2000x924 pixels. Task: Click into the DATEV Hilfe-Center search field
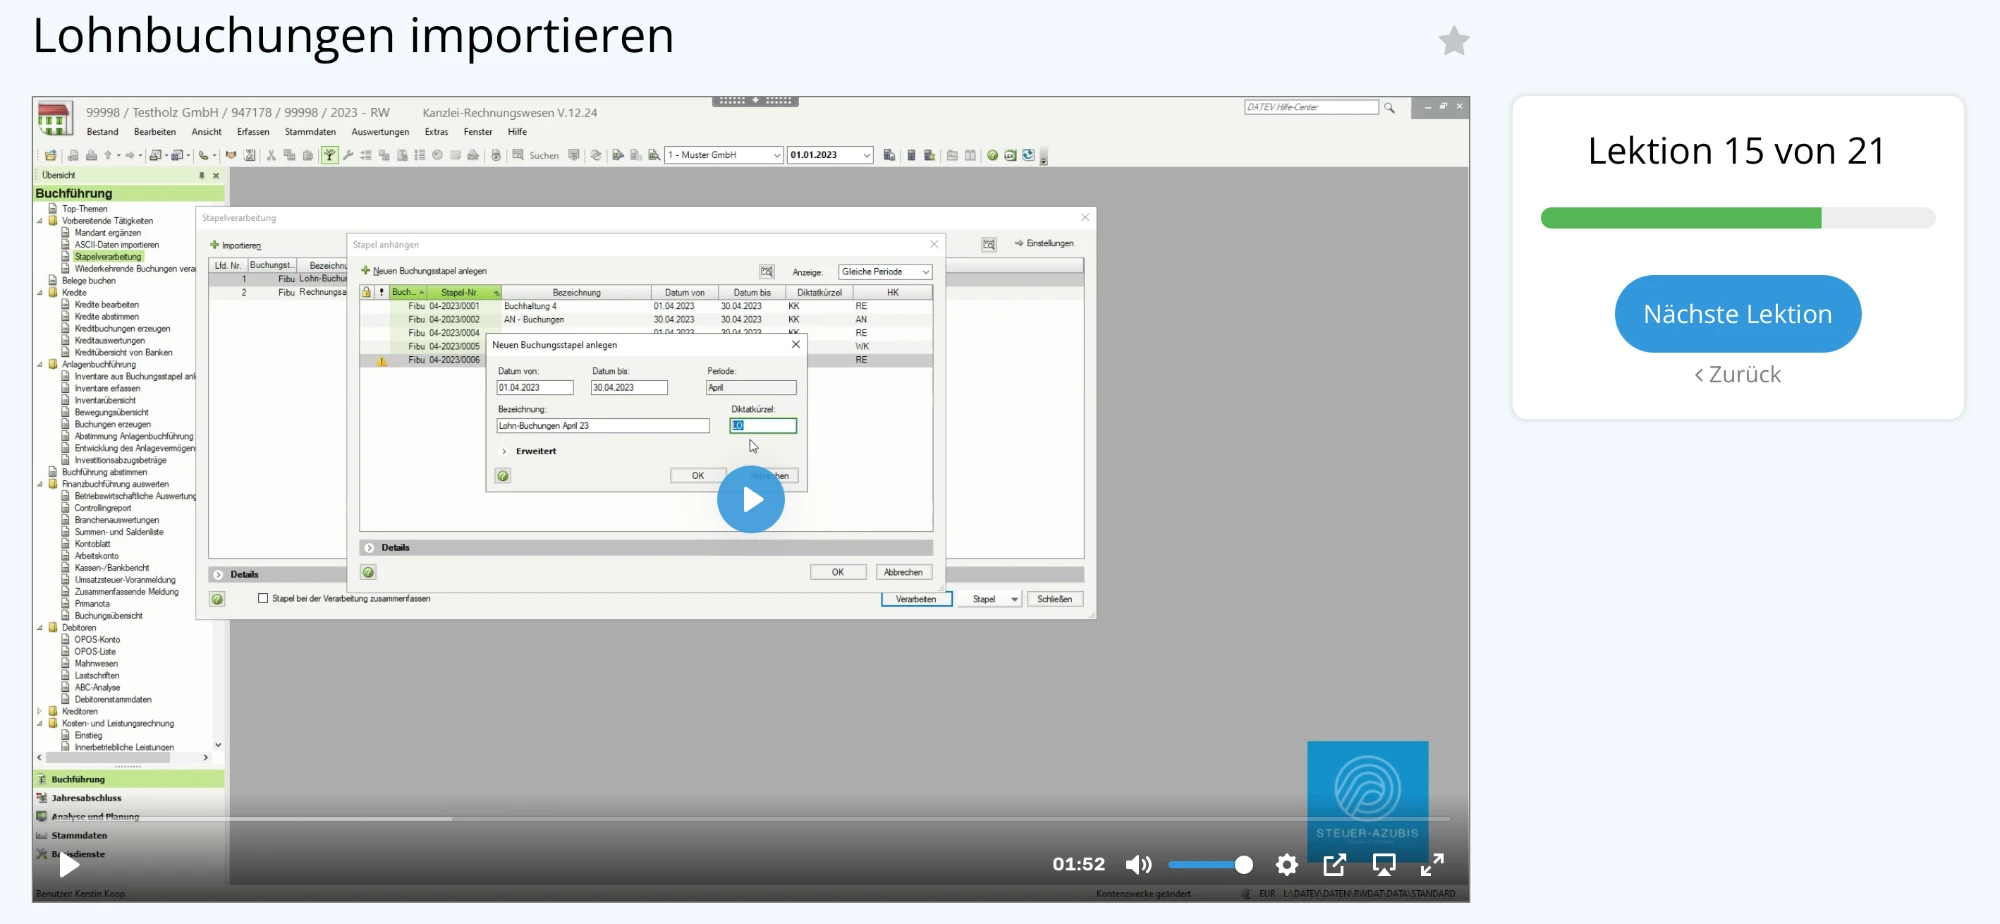coord(1311,107)
